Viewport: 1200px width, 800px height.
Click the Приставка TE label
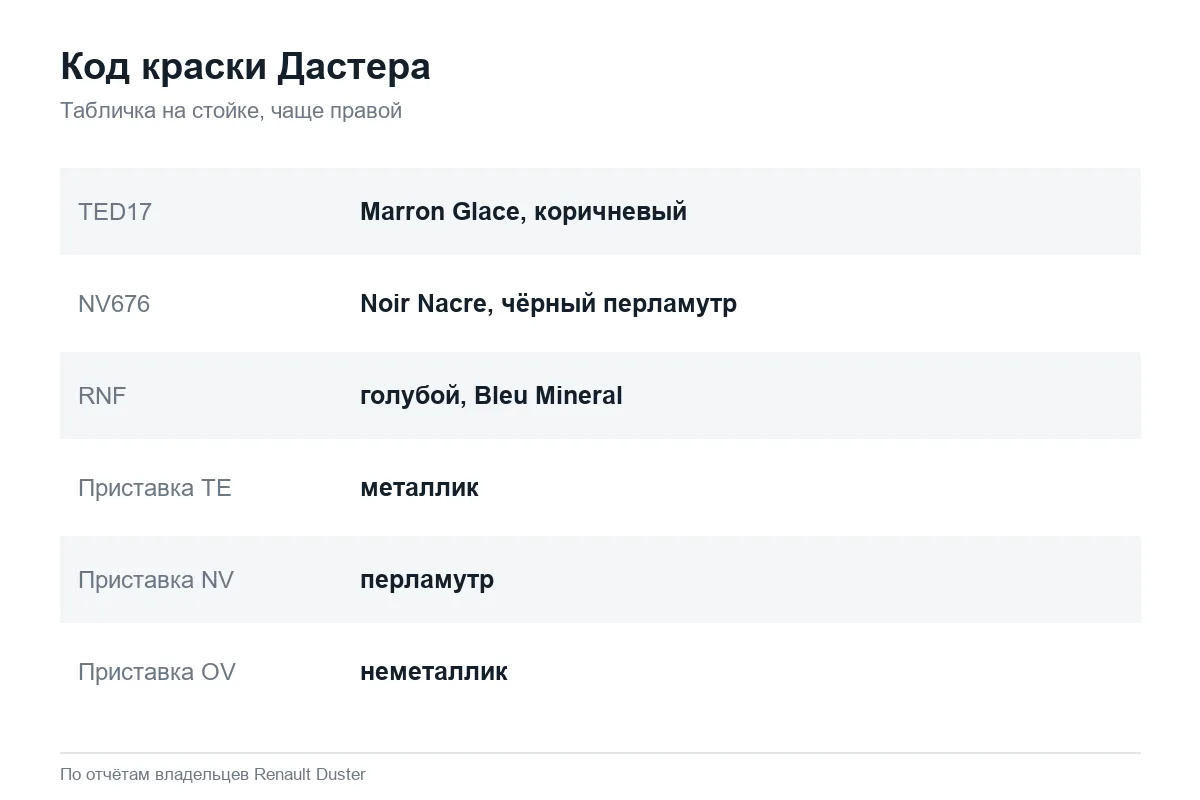click(x=155, y=488)
